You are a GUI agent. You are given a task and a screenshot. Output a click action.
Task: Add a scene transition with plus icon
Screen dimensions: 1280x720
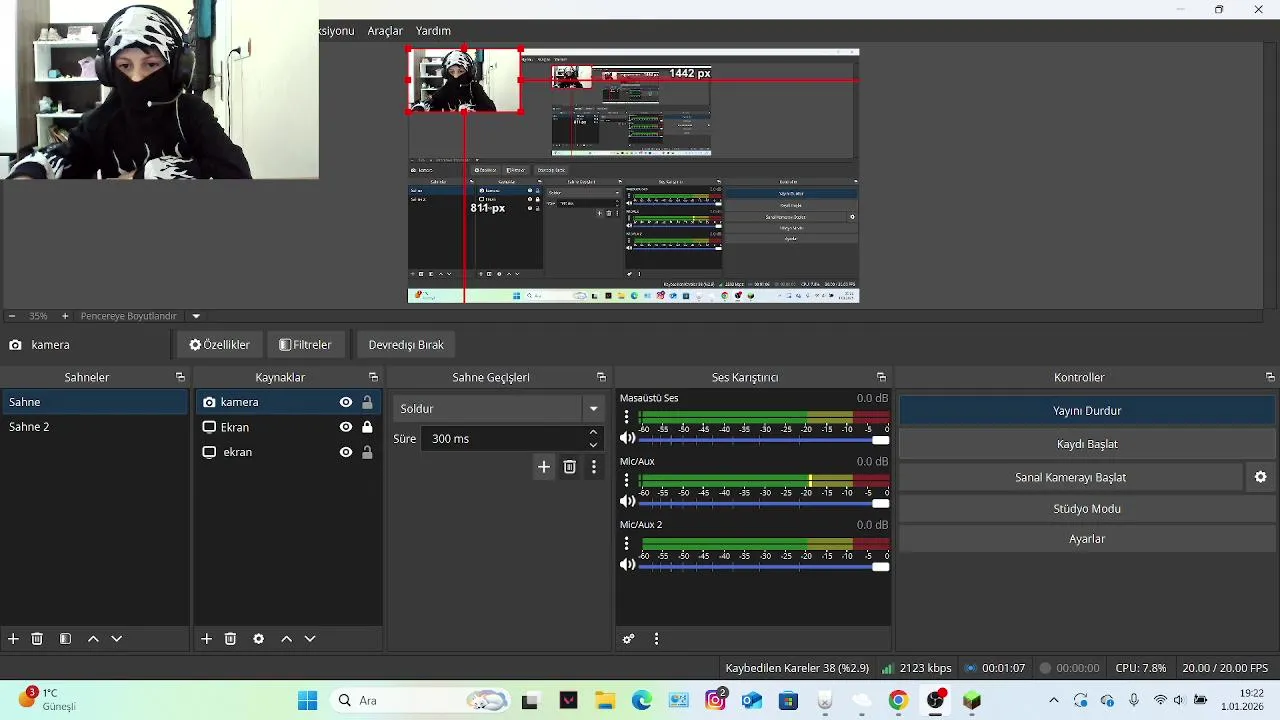pos(544,466)
